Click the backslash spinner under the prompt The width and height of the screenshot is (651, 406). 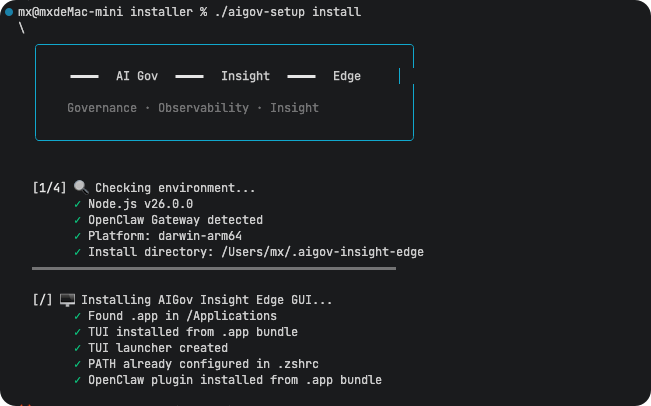tap(22, 28)
